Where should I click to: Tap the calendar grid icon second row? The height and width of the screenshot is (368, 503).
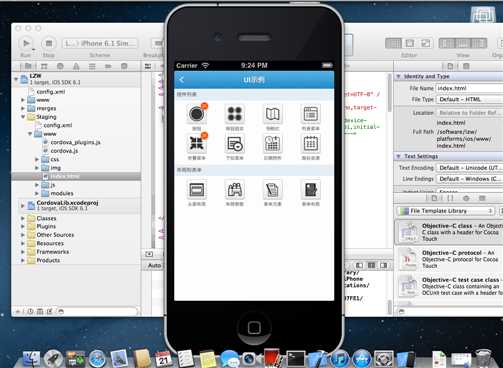311,144
